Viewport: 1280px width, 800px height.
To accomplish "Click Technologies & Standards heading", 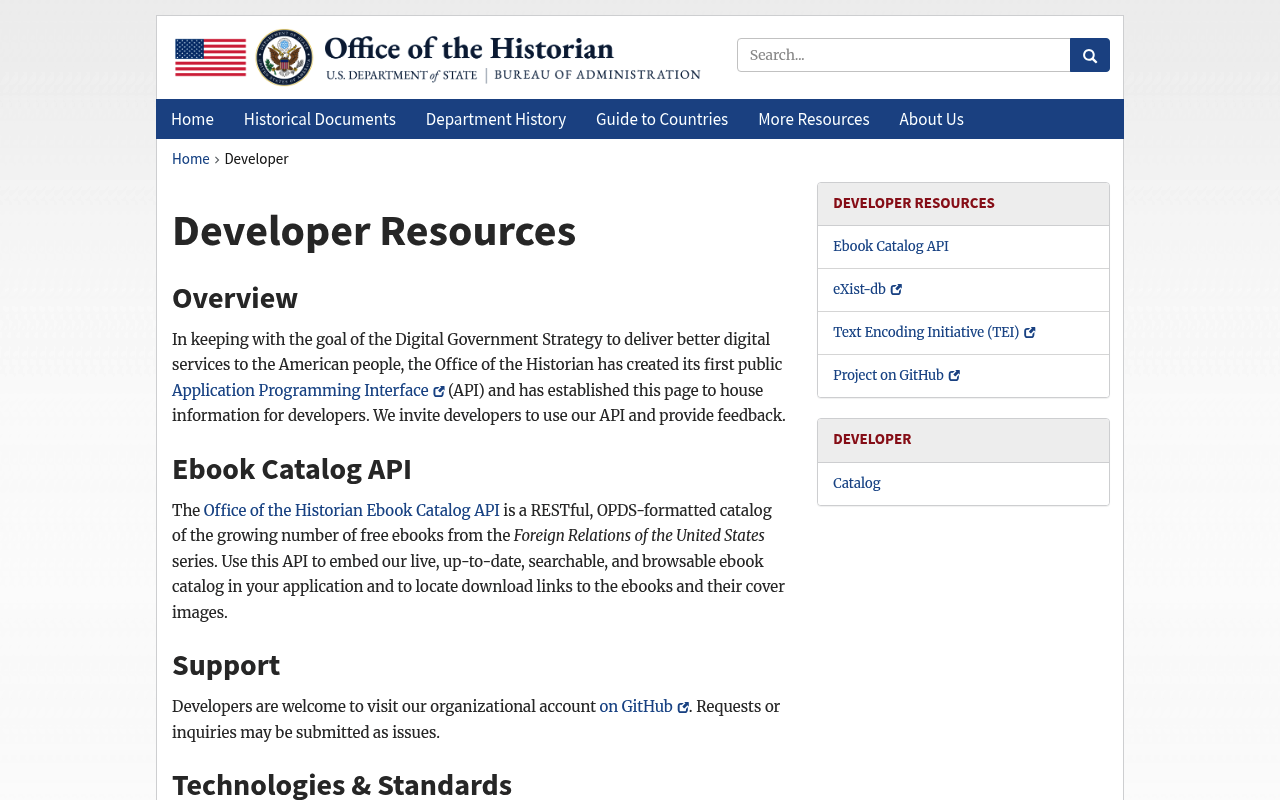I will [342, 785].
